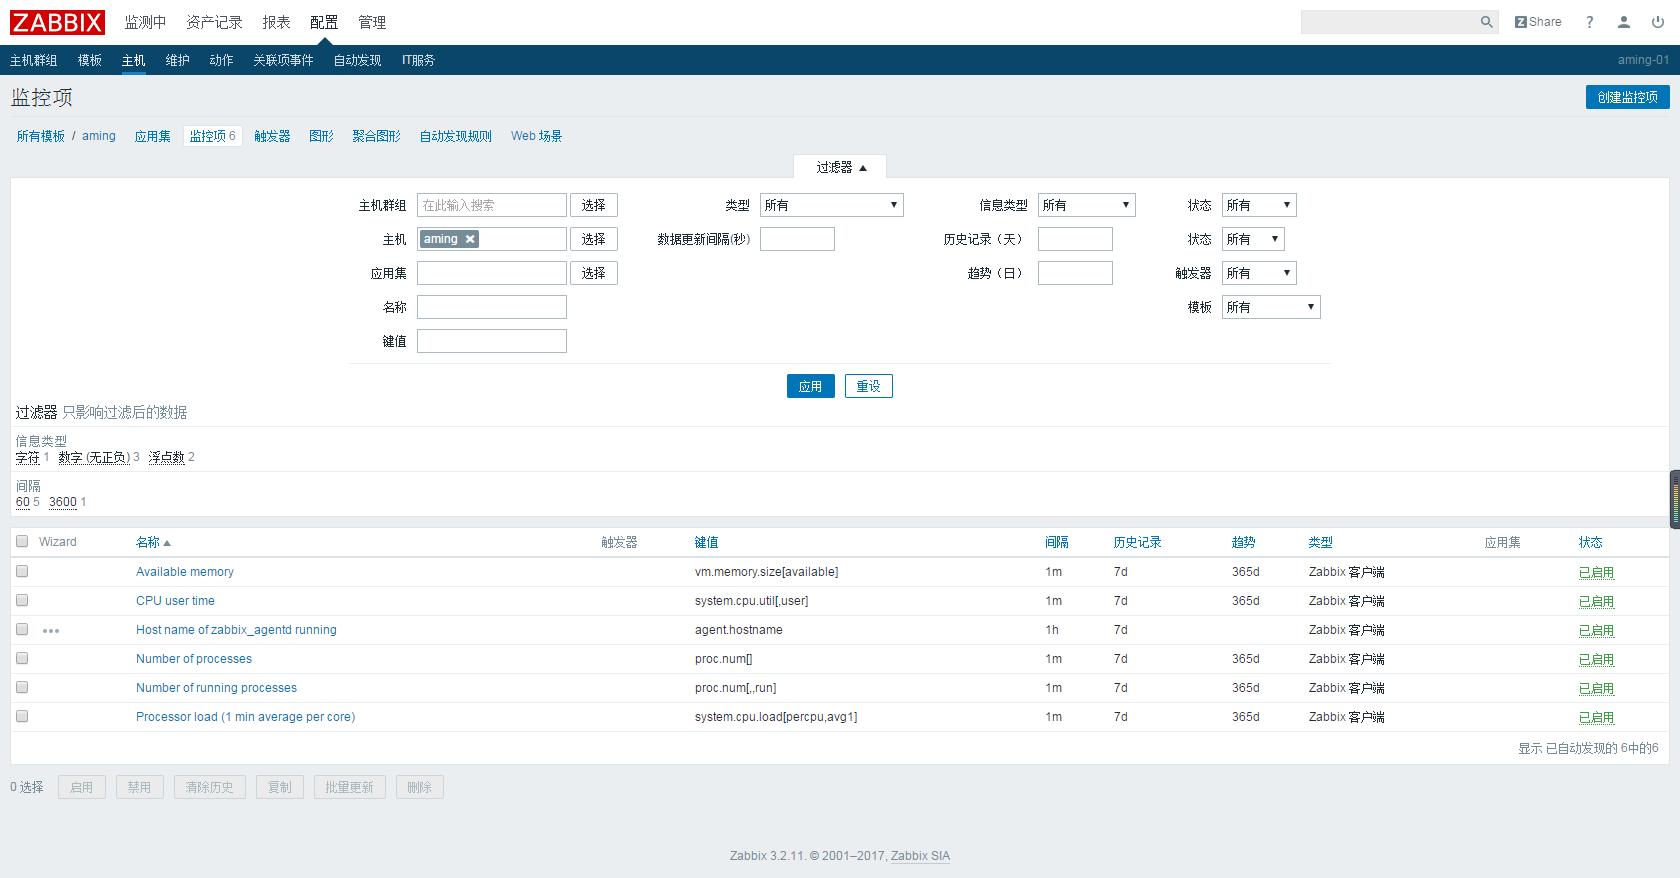Click the 应用 filter button
The height and width of the screenshot is (878, 1680).
(810, 386)
